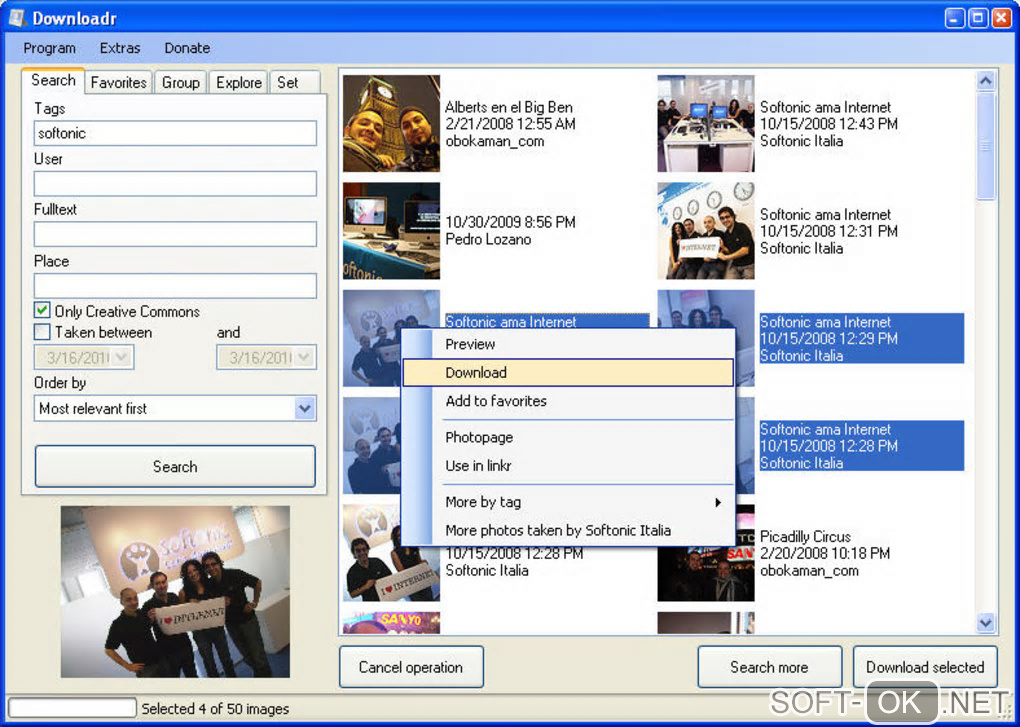Open Photopage from the context menu
The image size is (1020, 727).
click(568, 438)
